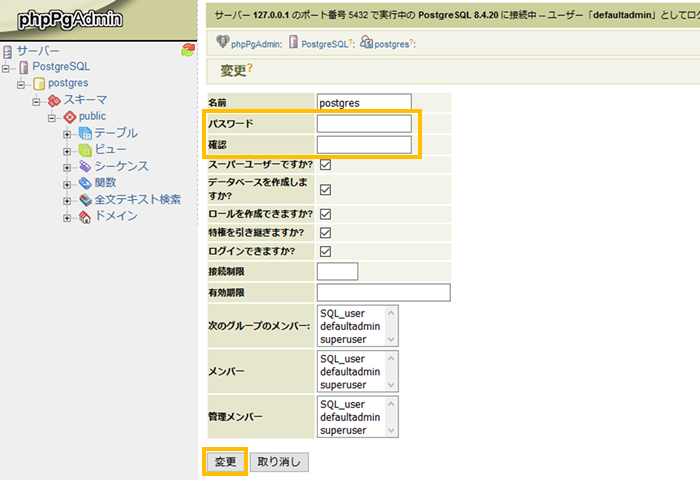Toggle 特権を引き継ぎますか checkbox
Image resolution: width=700 pixels, height=480 pixels.
point(325,233)
